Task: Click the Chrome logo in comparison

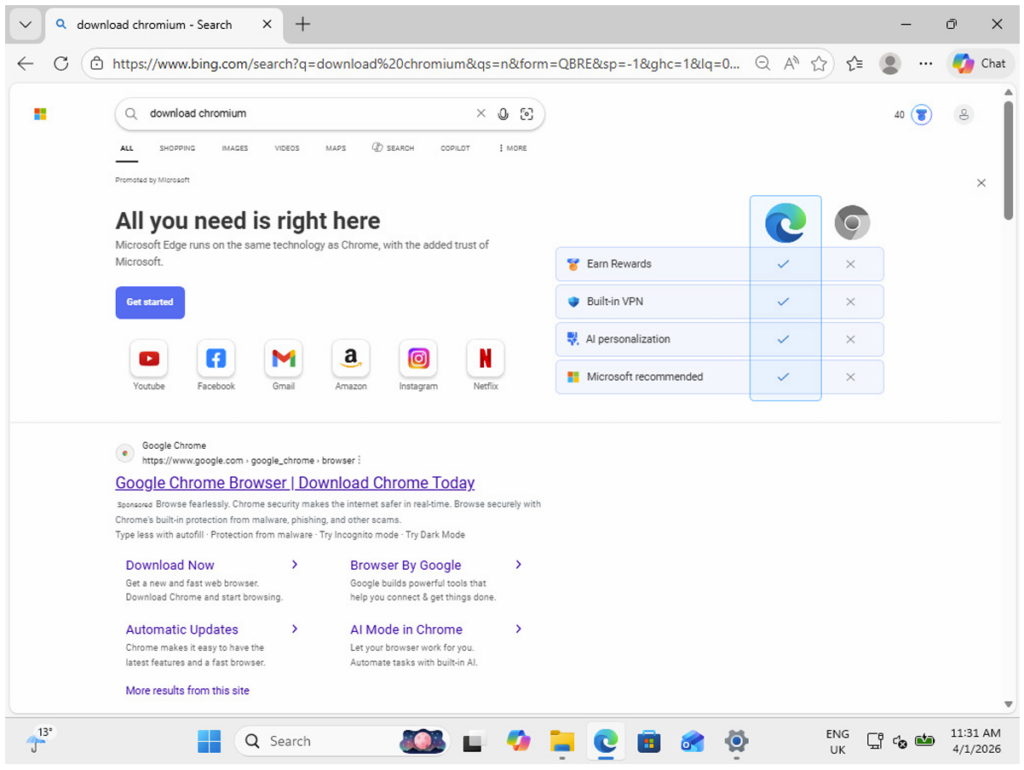Action: 852,223
